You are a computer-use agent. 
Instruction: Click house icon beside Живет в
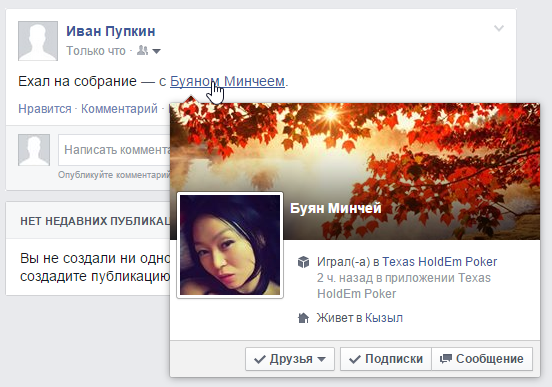(x=303, y=318)
